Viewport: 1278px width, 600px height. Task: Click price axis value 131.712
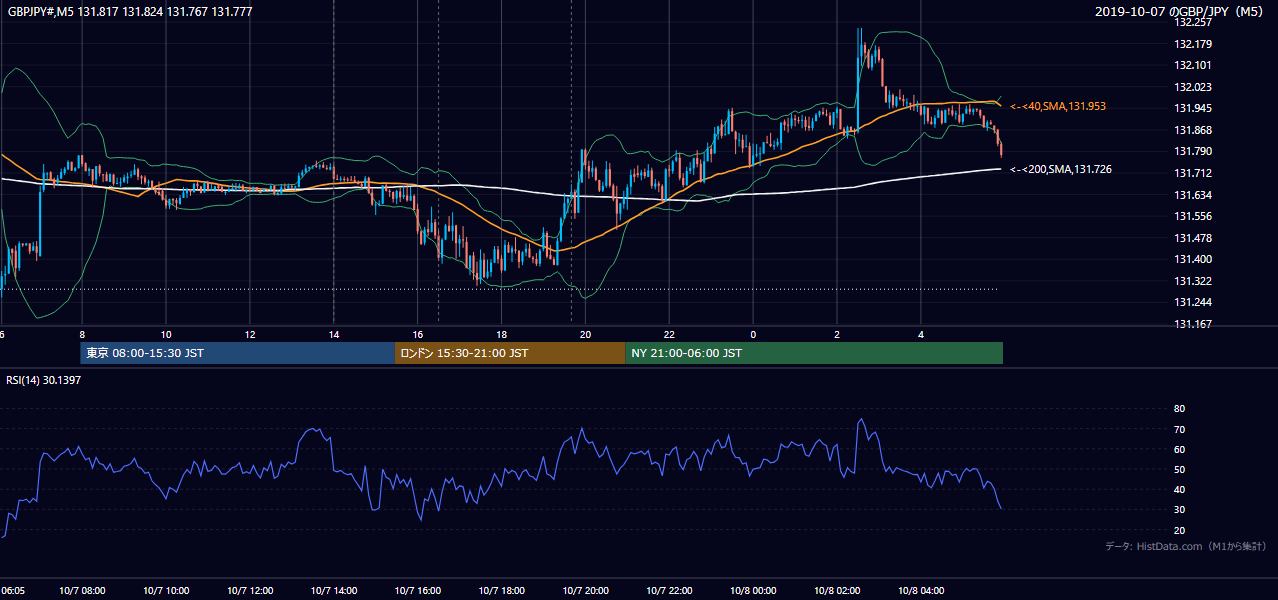(1193, 173)
